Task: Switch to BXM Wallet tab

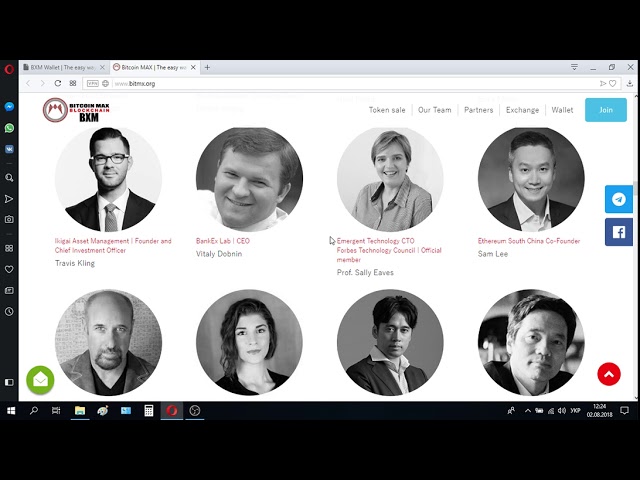Action: pyautogui.click(x=59, y=67)
